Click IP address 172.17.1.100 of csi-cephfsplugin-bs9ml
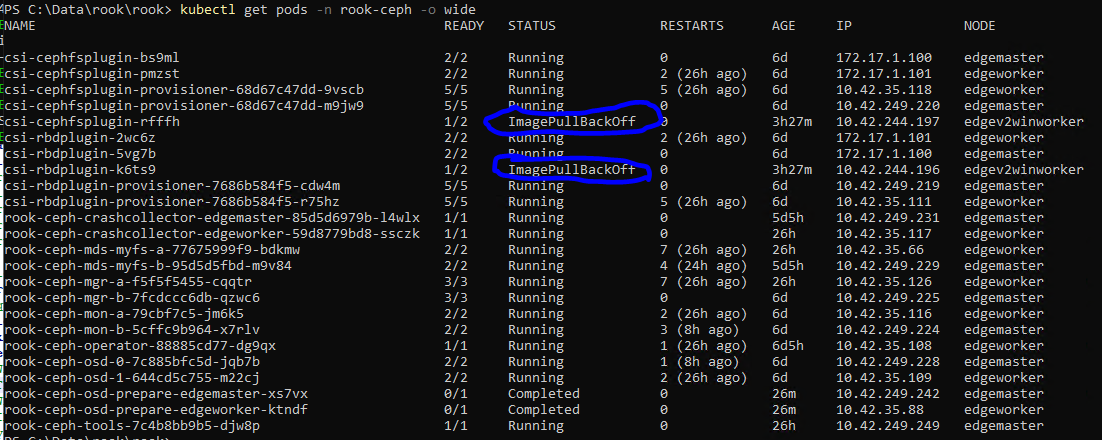Screen dimensions: 1102x440 click(884, 58)
